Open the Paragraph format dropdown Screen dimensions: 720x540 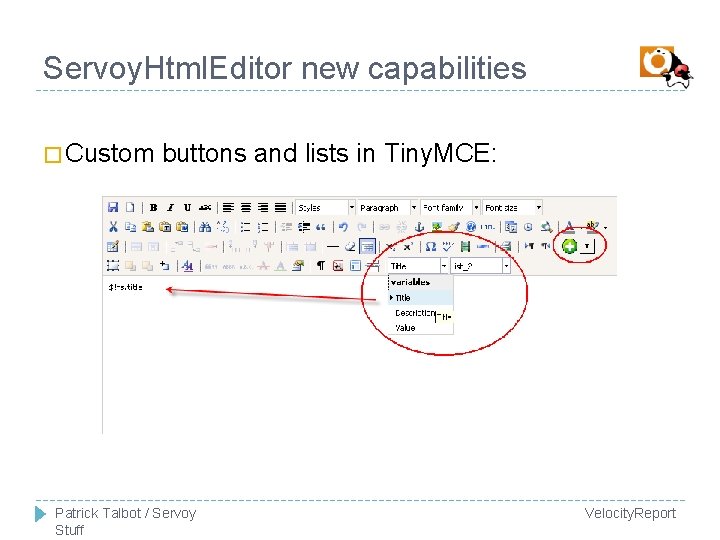point(388,208)
